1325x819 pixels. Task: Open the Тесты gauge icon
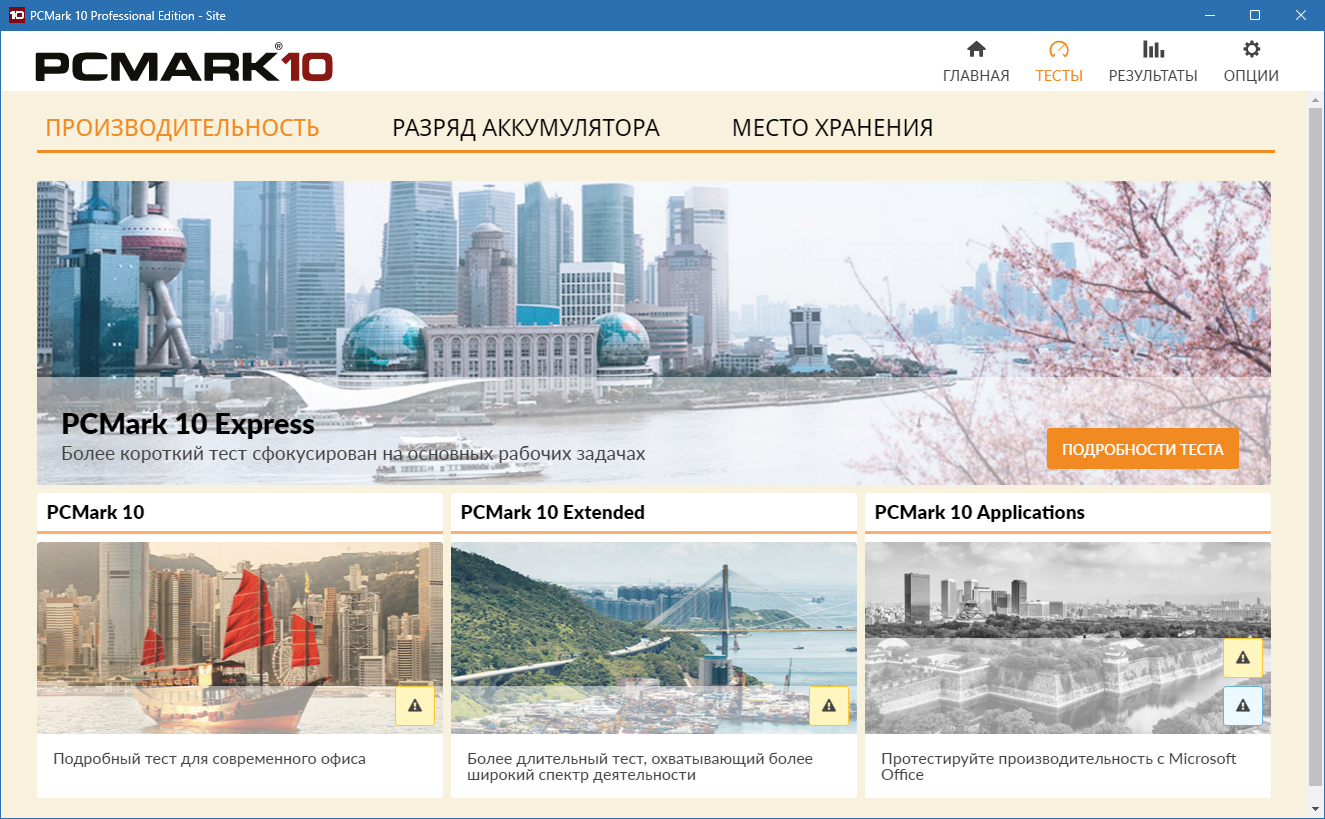pos(1059,50)
